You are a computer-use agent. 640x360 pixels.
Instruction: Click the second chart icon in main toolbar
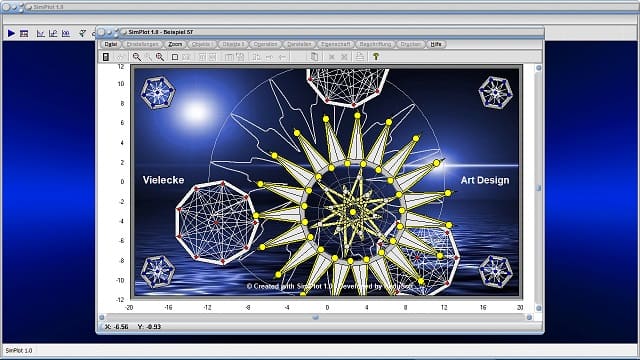tap(53, 33)
